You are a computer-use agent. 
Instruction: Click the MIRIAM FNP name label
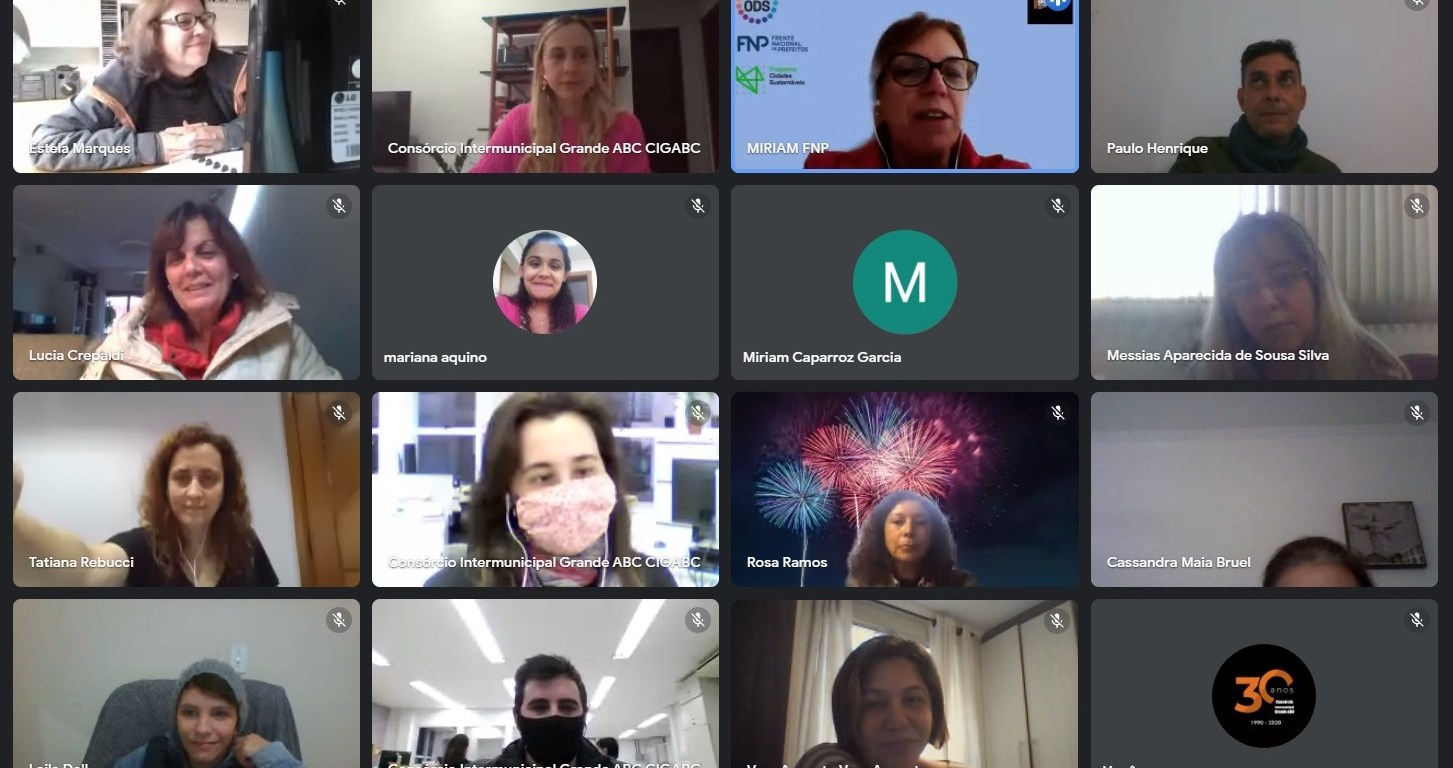[788, 148]
